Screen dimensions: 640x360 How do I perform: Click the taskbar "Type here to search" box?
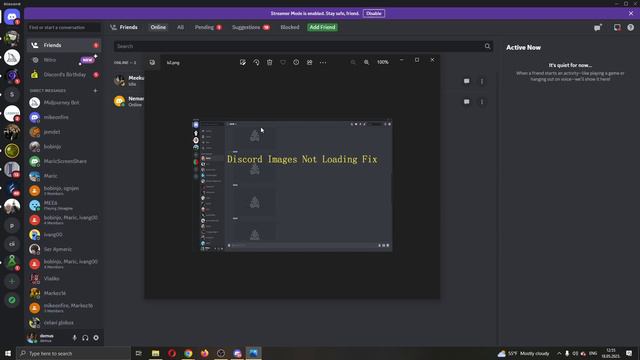point(74,353)
